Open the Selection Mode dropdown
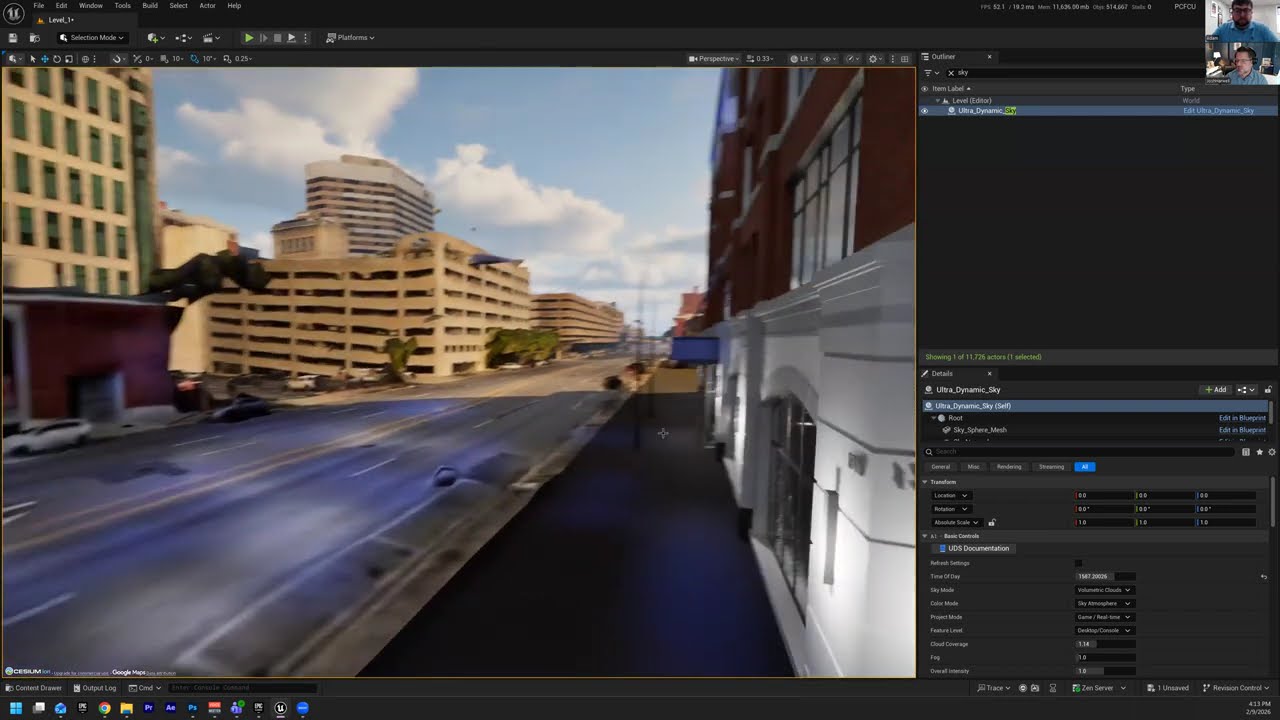The height and width of the screenshot is (720, 1280). point(92,38)
